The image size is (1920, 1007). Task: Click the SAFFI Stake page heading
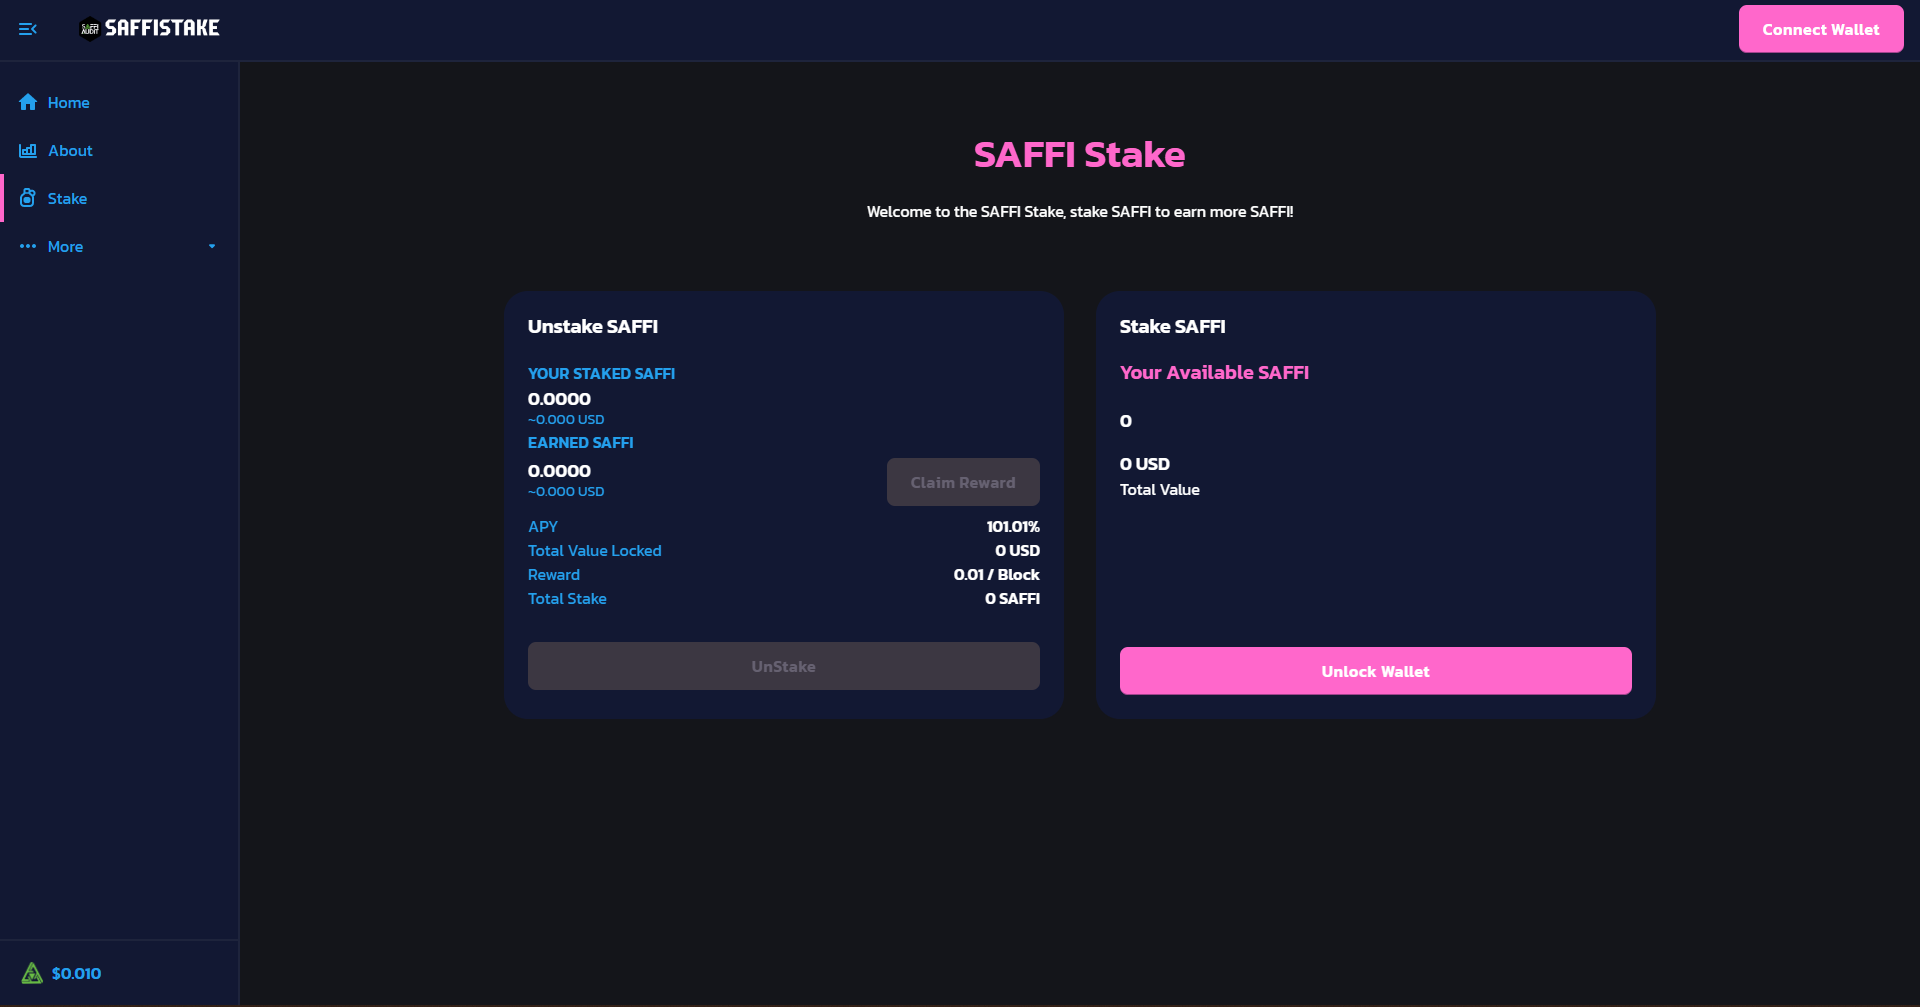[x=1079, y=155]
